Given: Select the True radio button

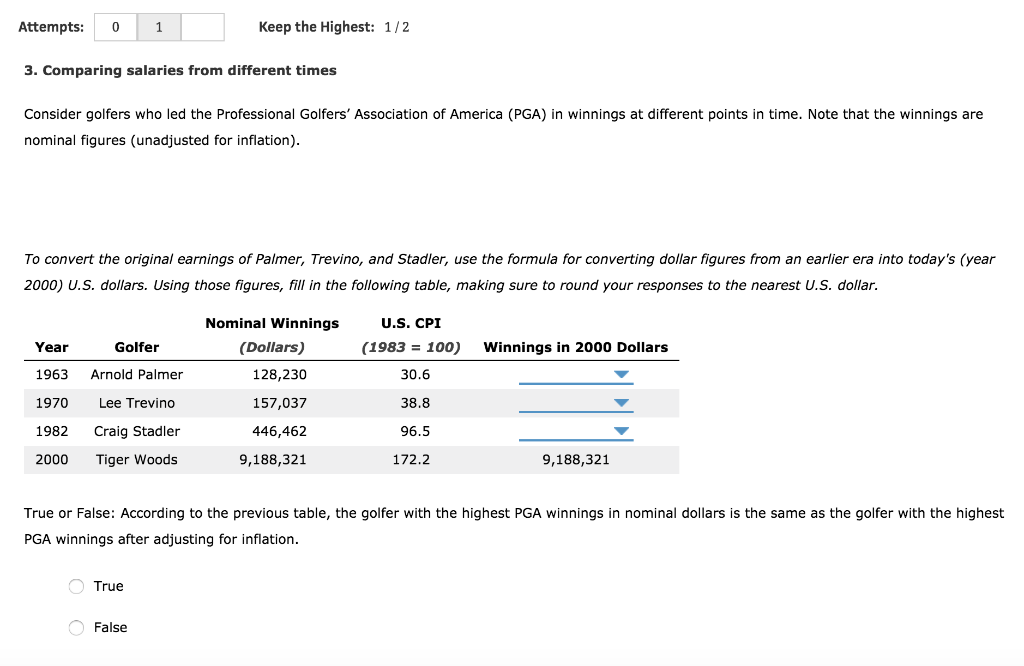Looking at the screenshot, I should coord(76,586).
